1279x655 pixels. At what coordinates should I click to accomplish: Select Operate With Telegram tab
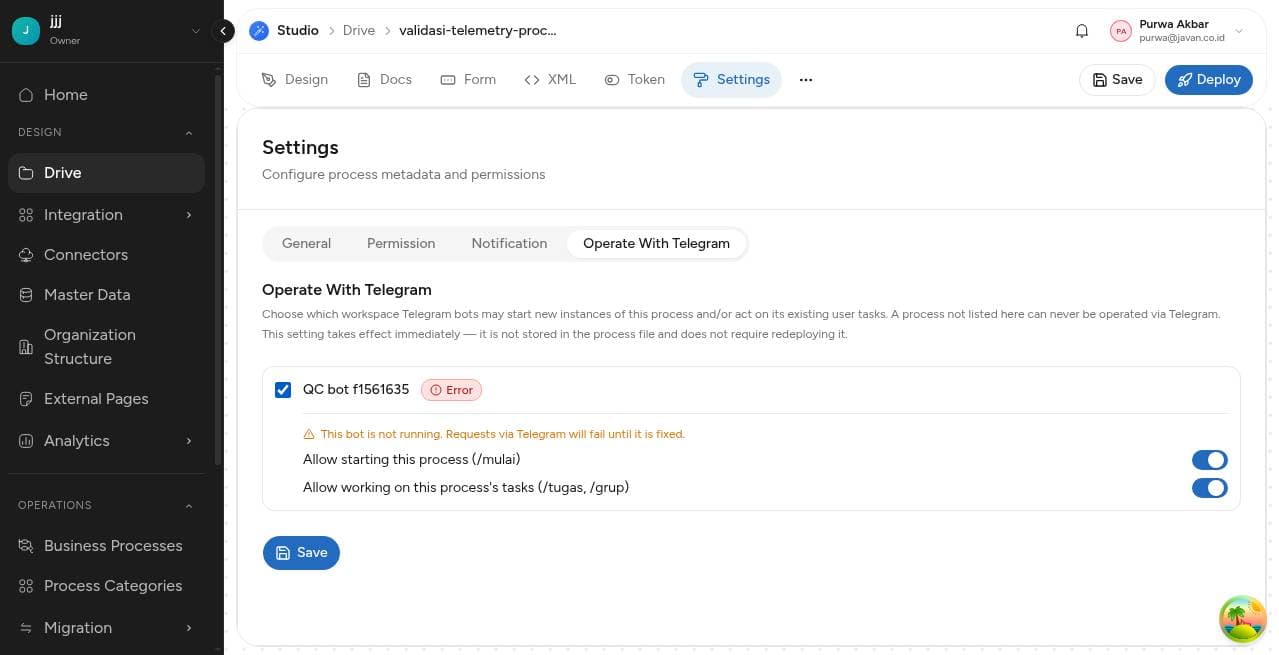[656, 244]
